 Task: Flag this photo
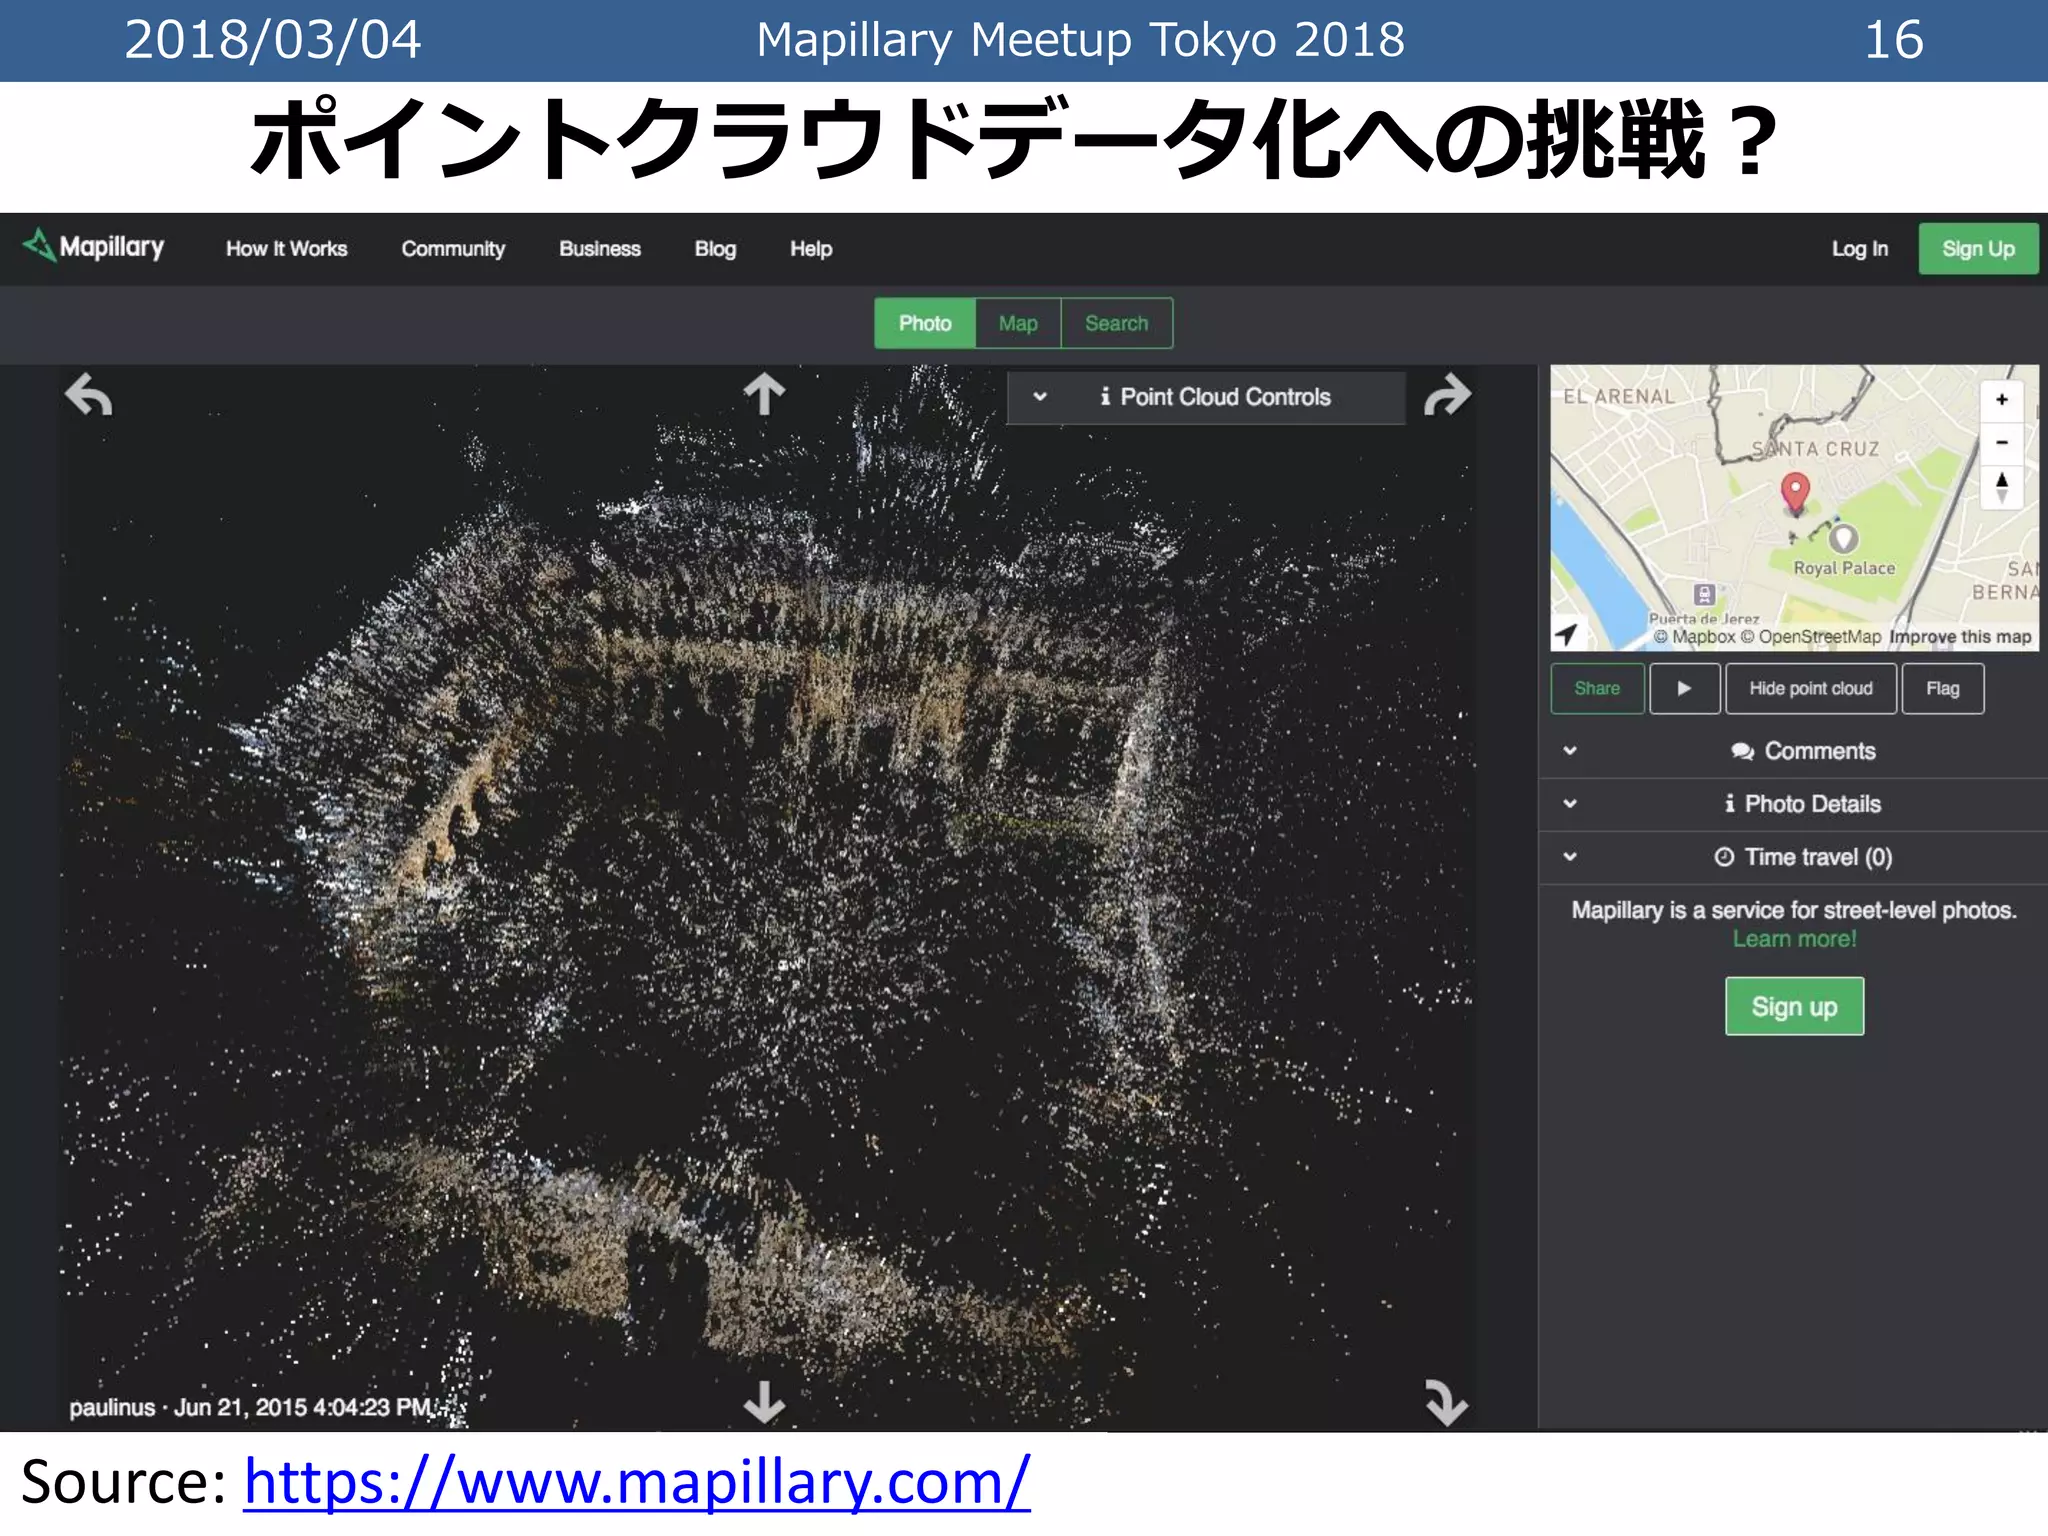click(x=1942, y=688)
